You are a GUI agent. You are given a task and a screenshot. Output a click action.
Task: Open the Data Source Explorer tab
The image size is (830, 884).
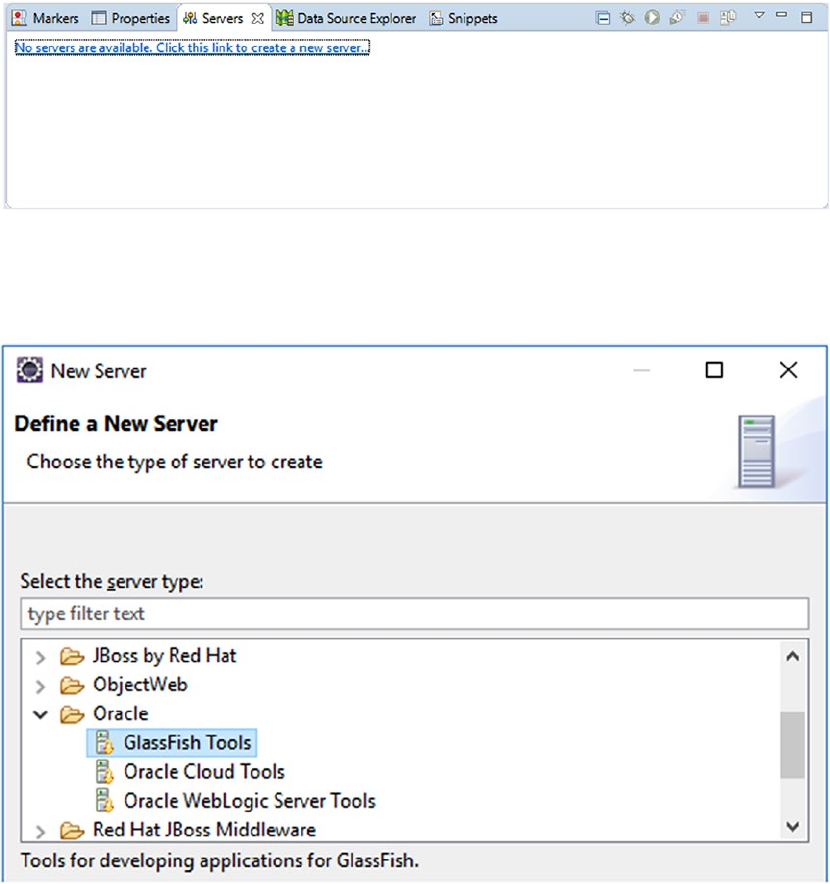pos(346,18)
